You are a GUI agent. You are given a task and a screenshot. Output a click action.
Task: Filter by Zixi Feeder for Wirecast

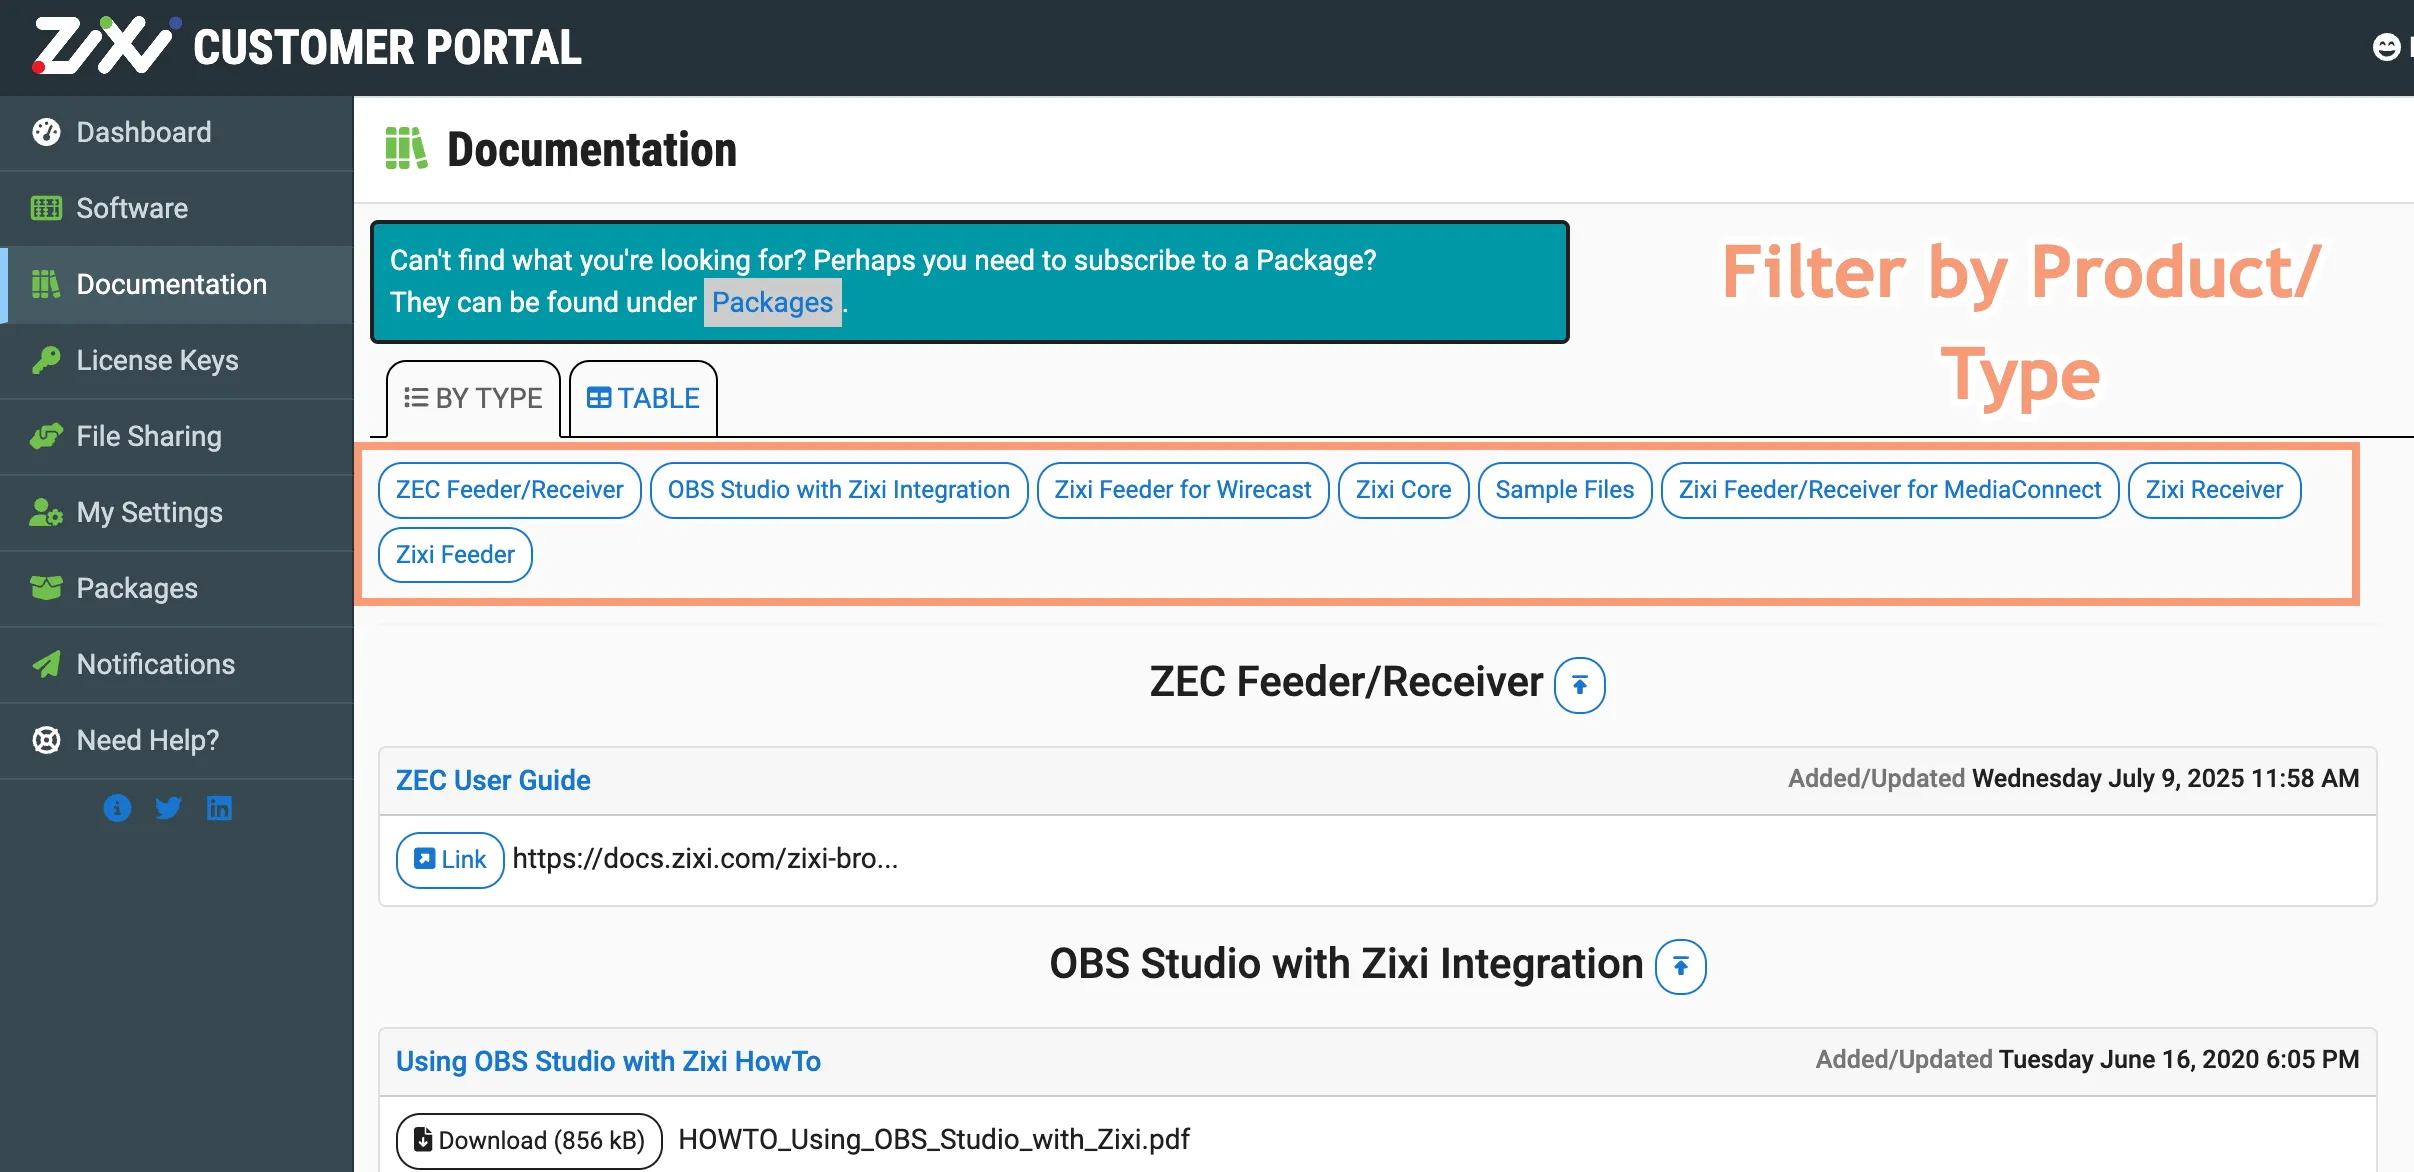[1183, 490]
